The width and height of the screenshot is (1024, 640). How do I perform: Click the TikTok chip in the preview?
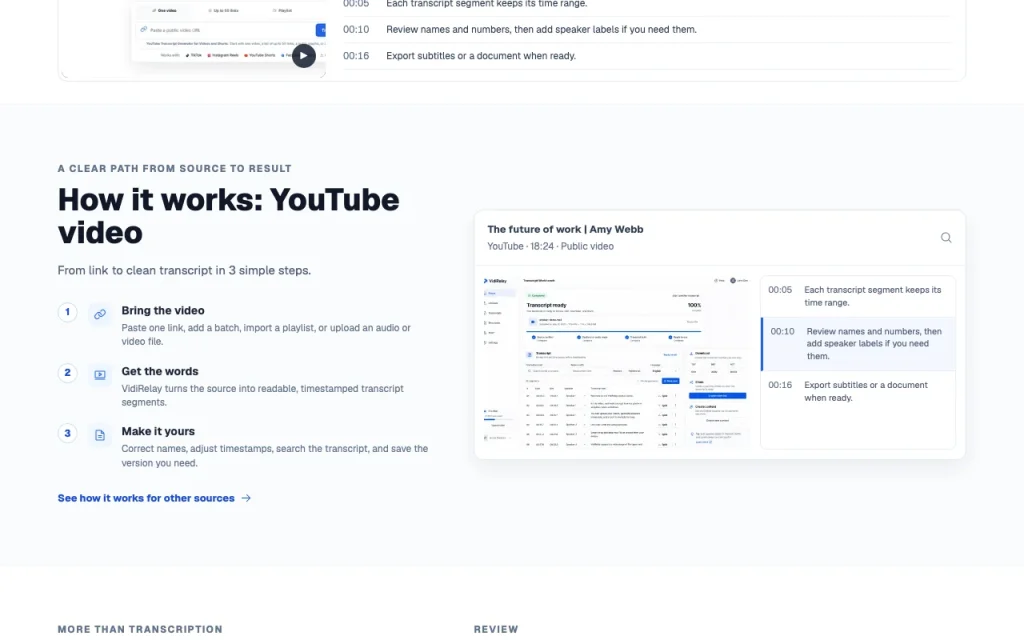[193, 56]
